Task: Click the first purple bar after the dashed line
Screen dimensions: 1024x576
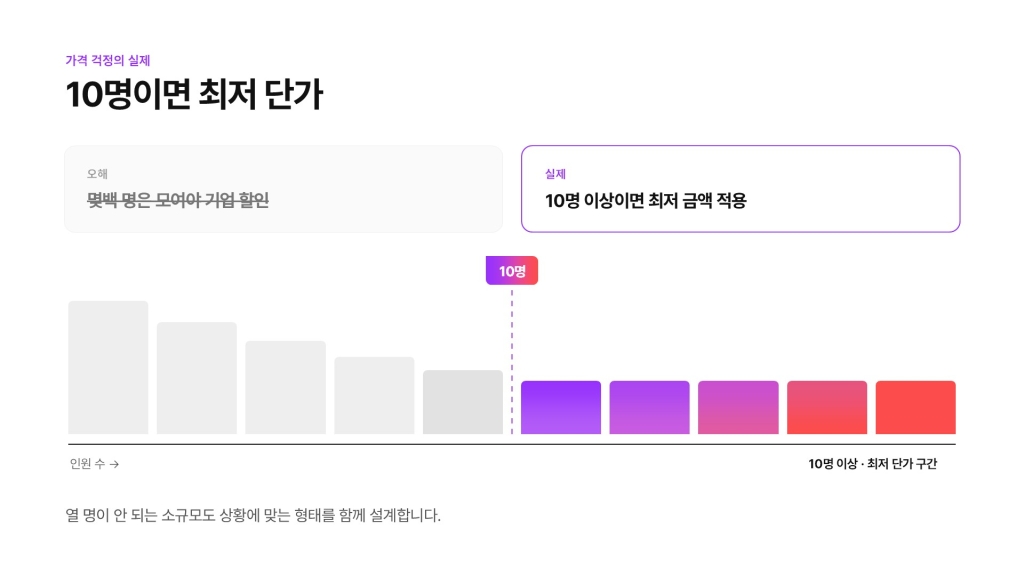Action: pos(561,408)
